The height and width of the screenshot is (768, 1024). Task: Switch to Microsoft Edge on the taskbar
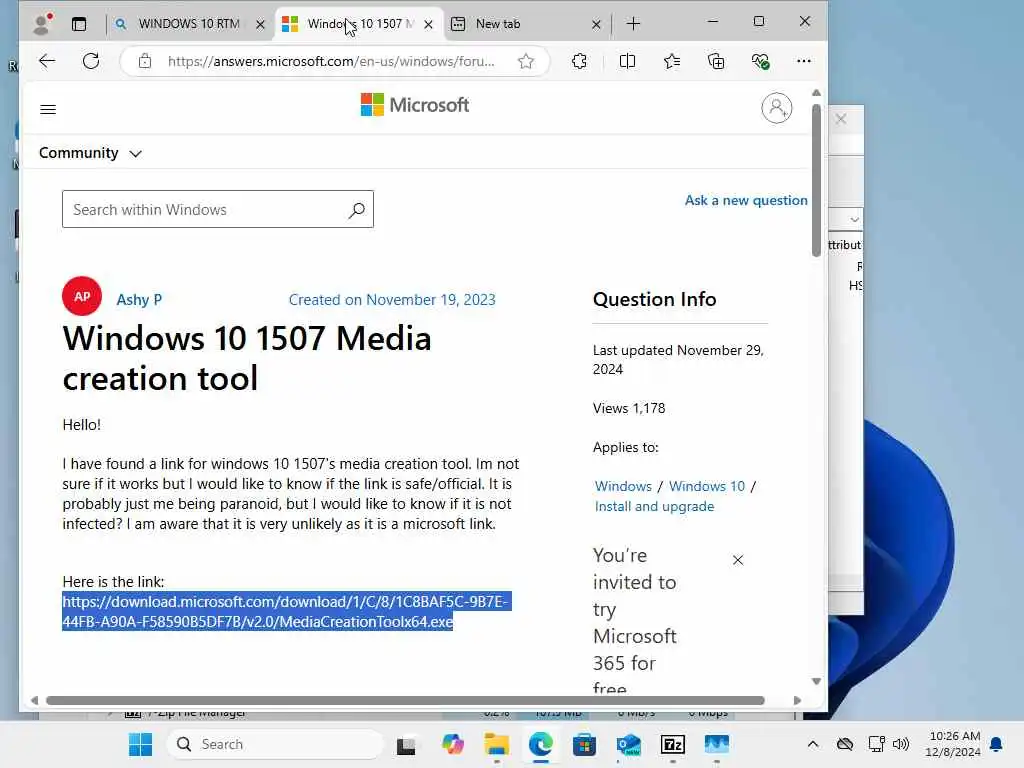[541, 744]
